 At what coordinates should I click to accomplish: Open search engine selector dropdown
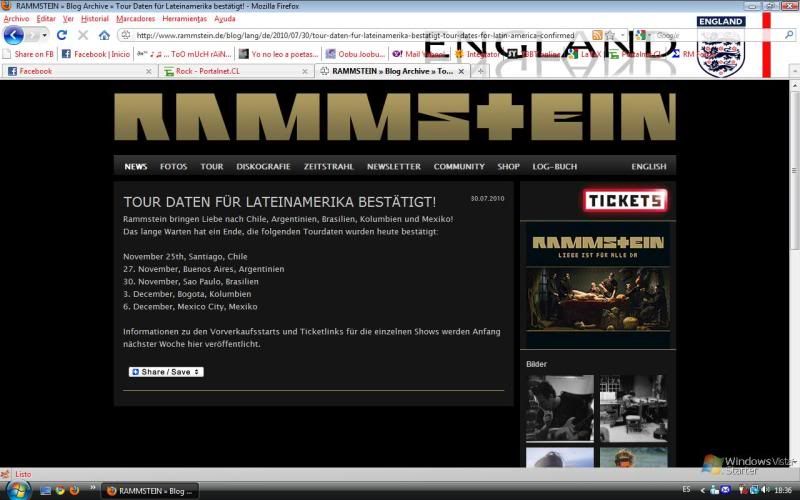click(x=644, y=35)
